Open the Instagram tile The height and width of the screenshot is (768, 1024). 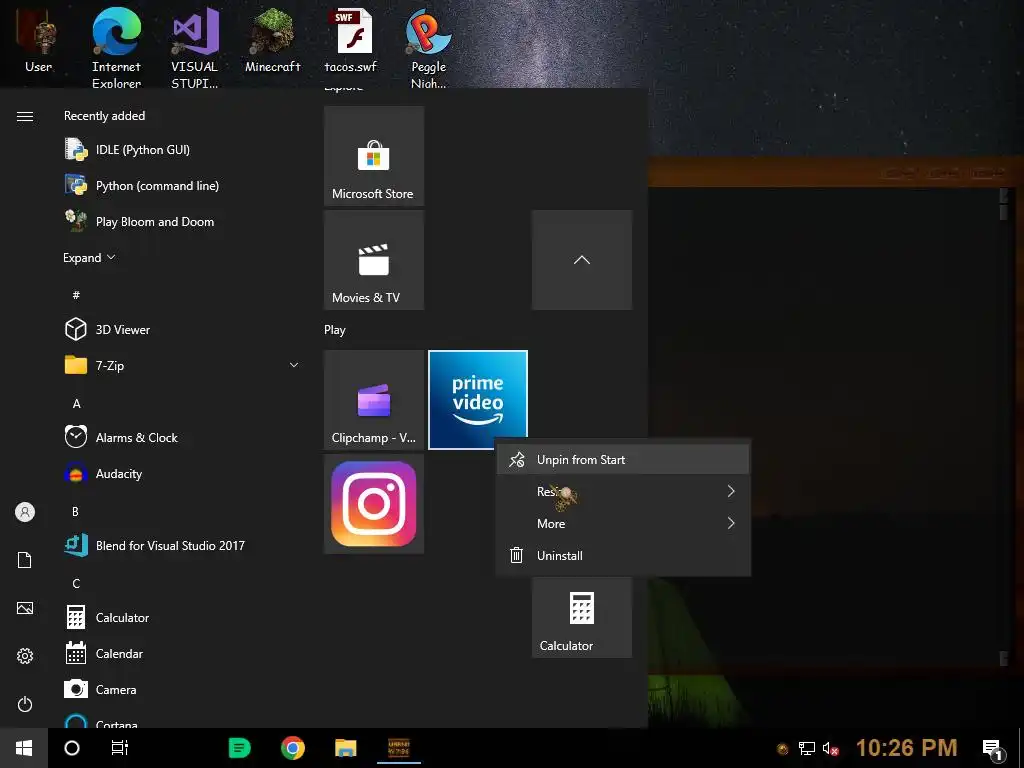[x=374, y=504]
